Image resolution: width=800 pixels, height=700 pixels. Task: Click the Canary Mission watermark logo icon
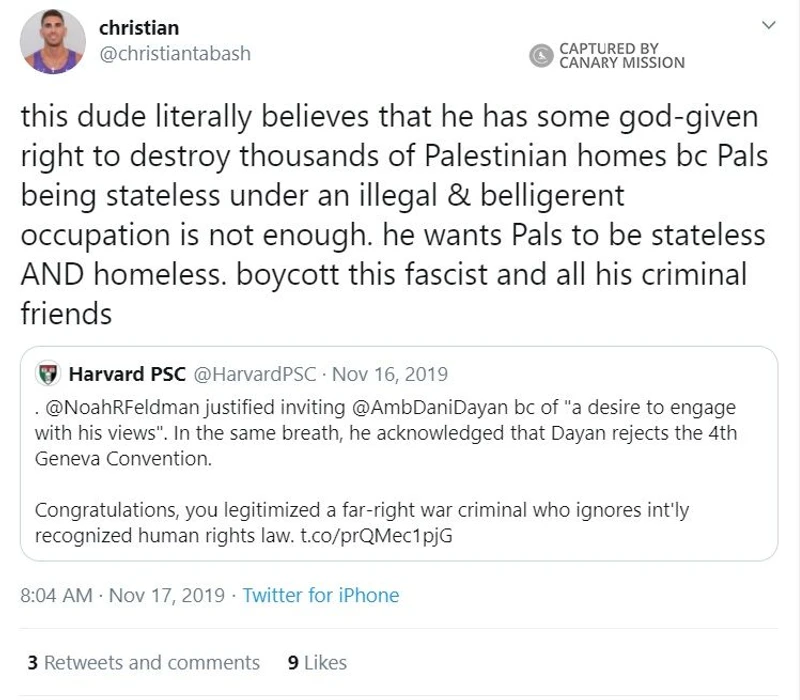pyautogui.click(x=541, y=56)
